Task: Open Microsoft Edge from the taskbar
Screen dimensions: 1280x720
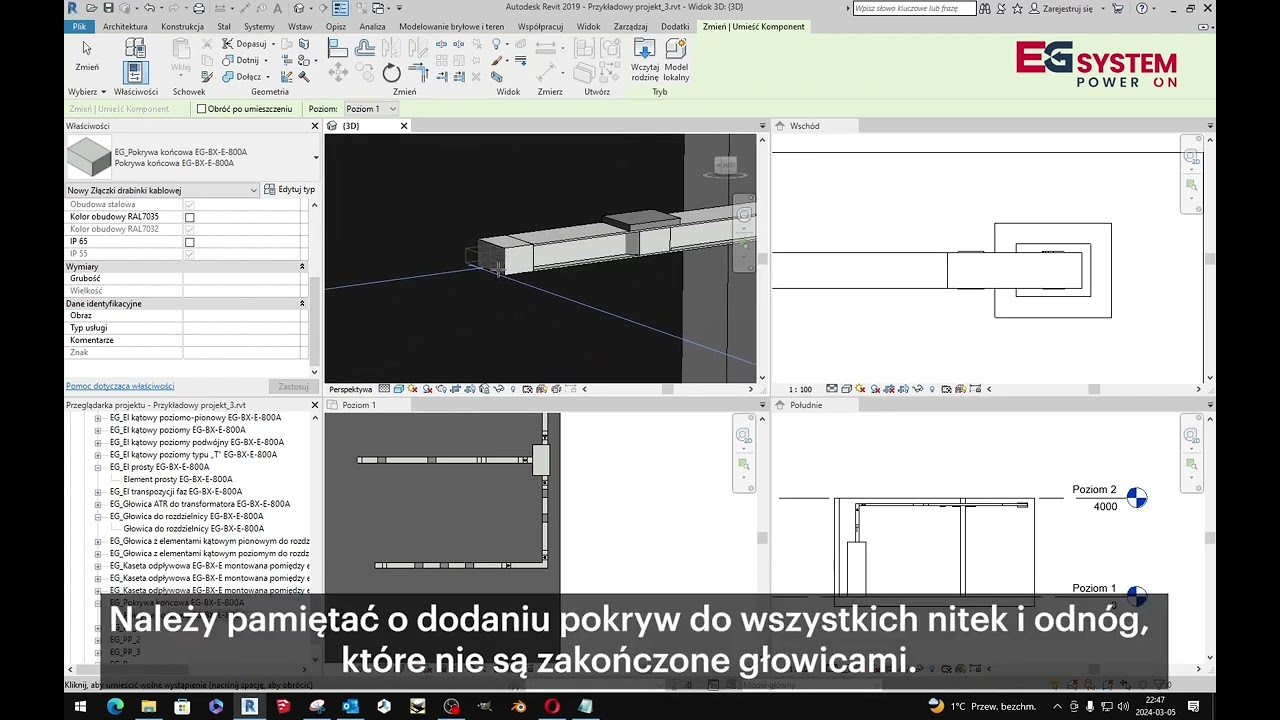Action: point(115,706)
